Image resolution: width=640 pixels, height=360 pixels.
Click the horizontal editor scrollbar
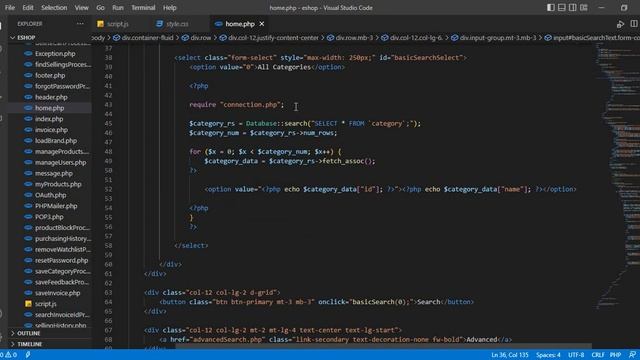384,346
